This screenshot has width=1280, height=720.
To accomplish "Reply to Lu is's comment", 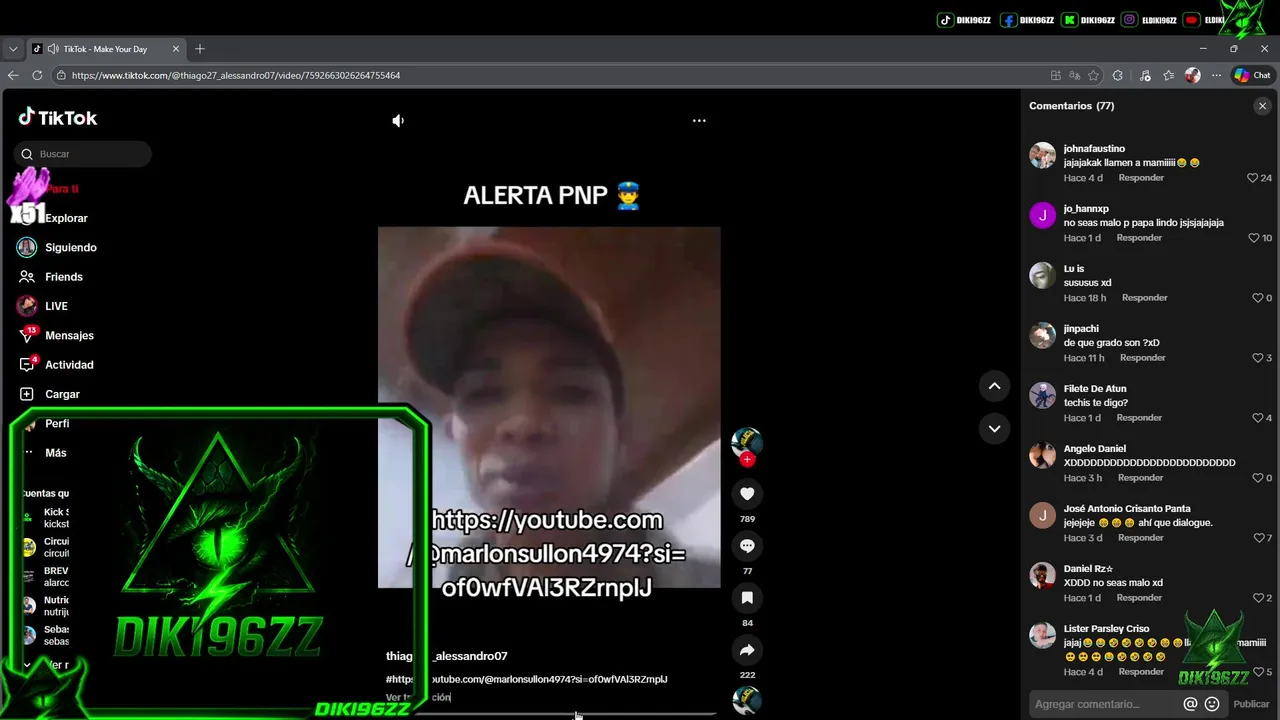I will [x=1145, y=298].
